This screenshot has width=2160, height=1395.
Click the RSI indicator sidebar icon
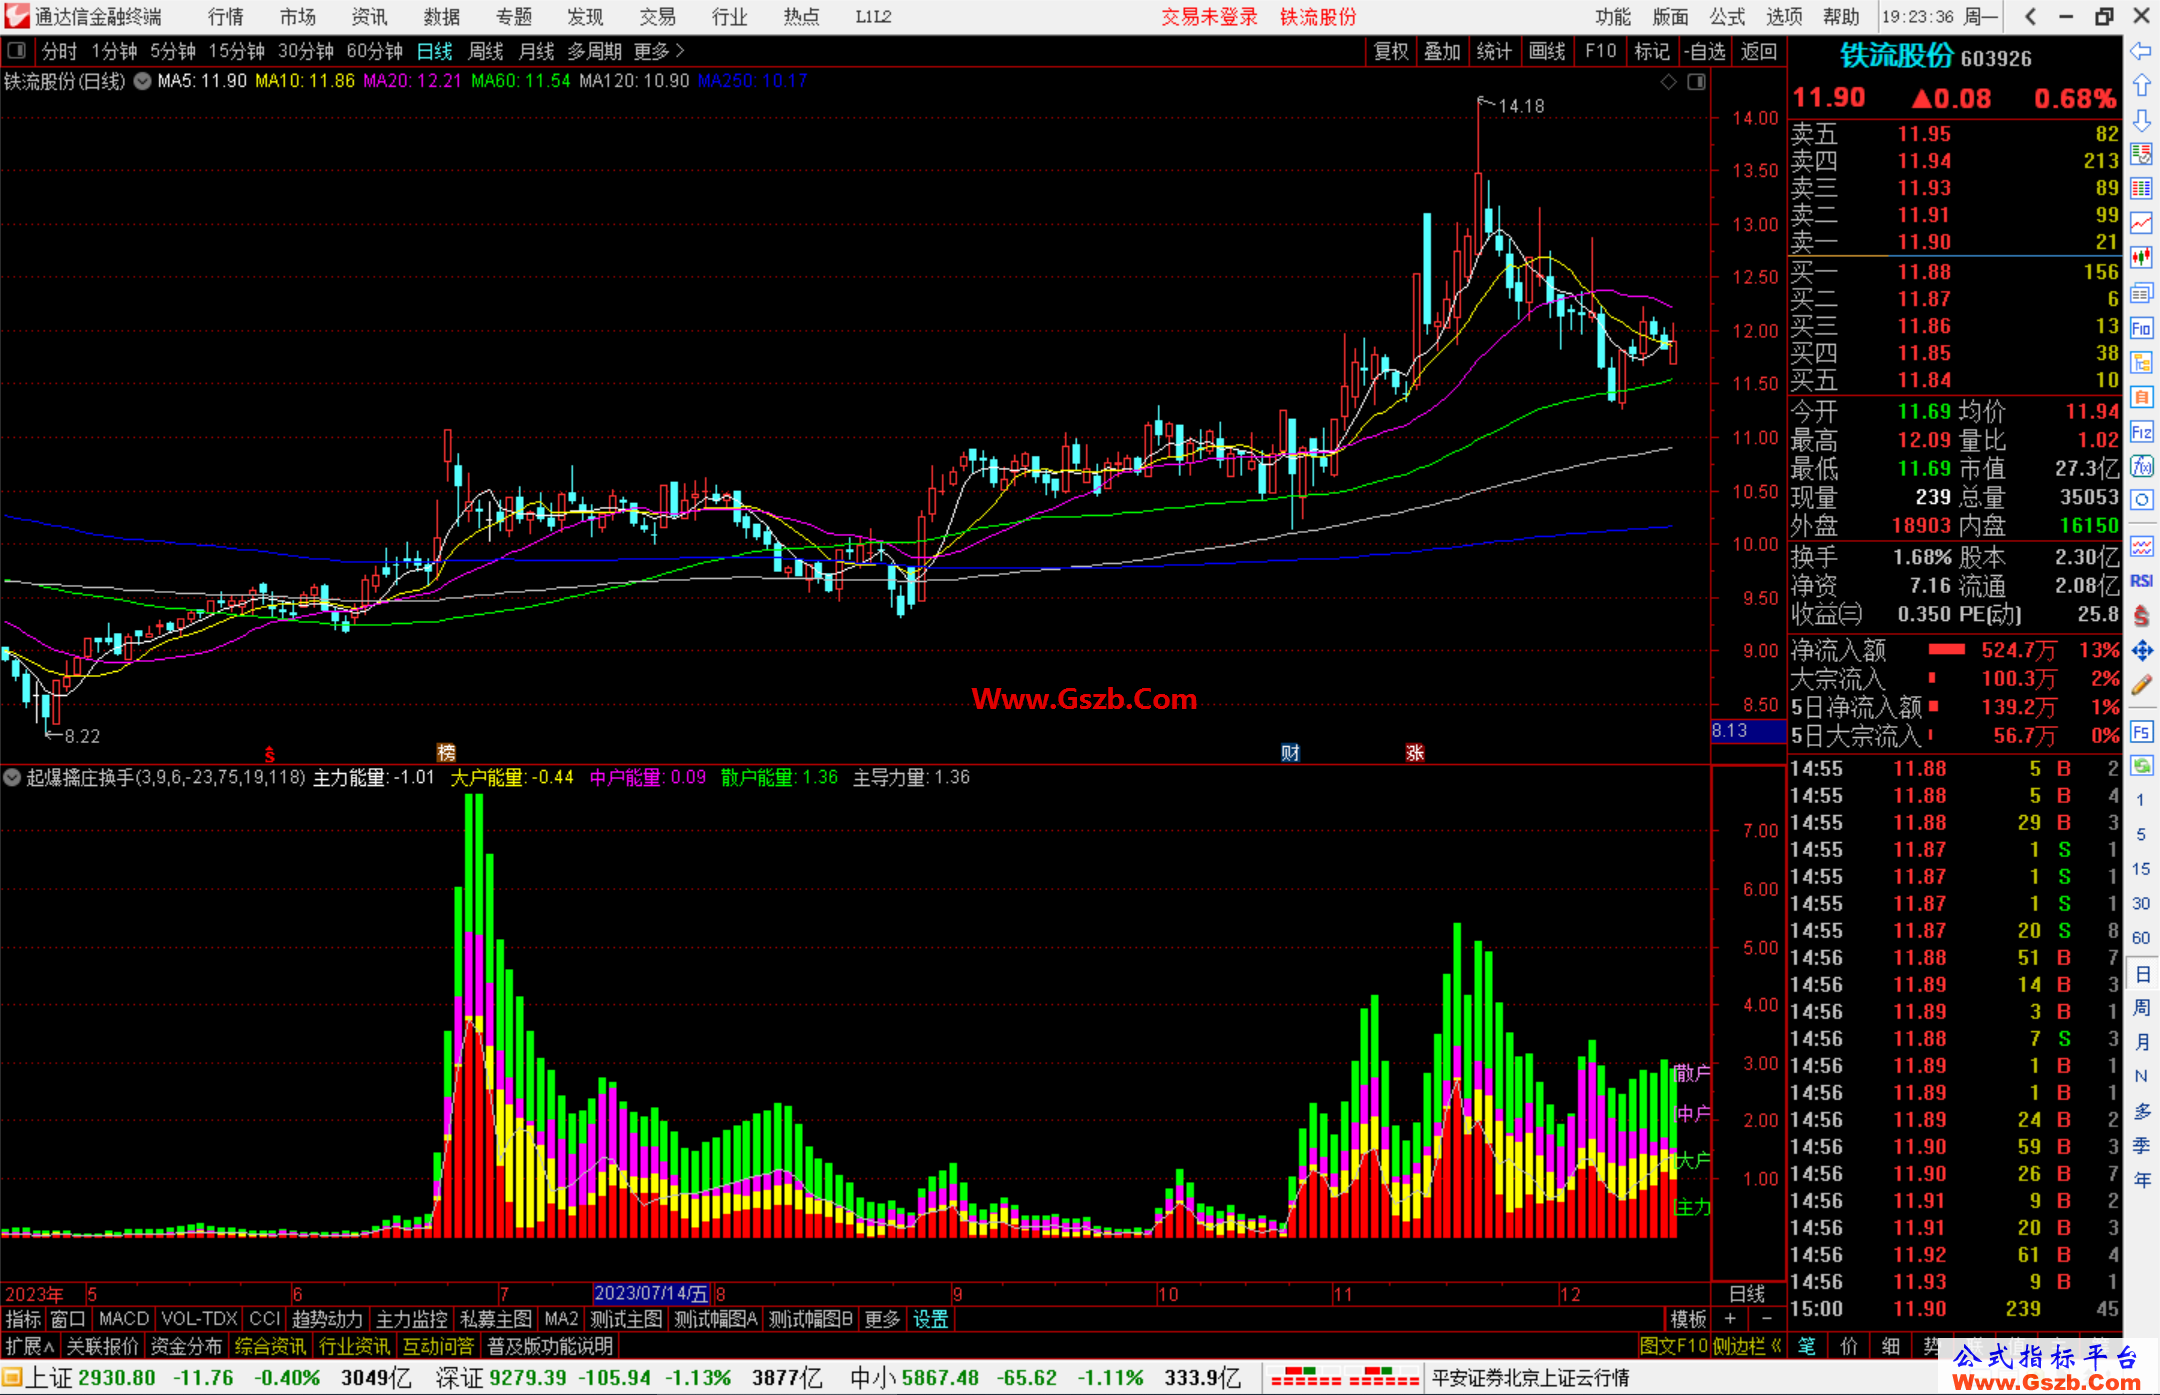[x=2141, y=581]
